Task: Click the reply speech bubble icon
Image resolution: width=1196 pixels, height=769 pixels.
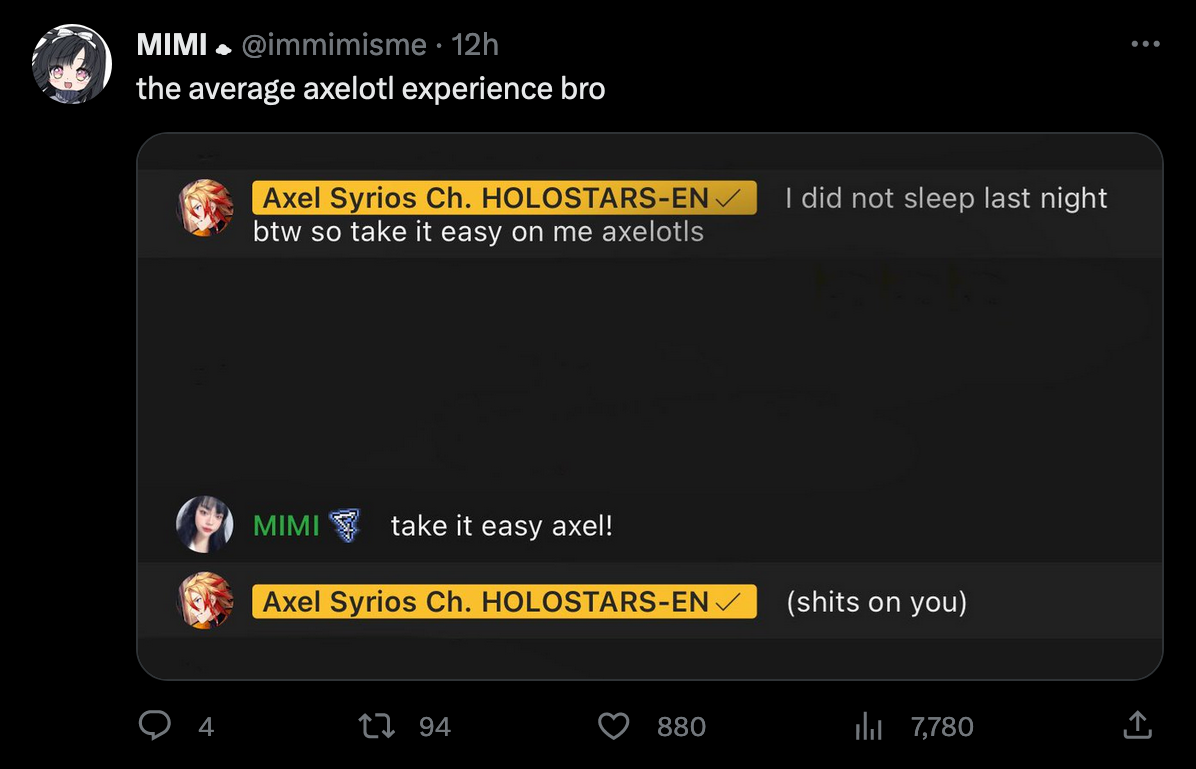Action: [154, 726]
